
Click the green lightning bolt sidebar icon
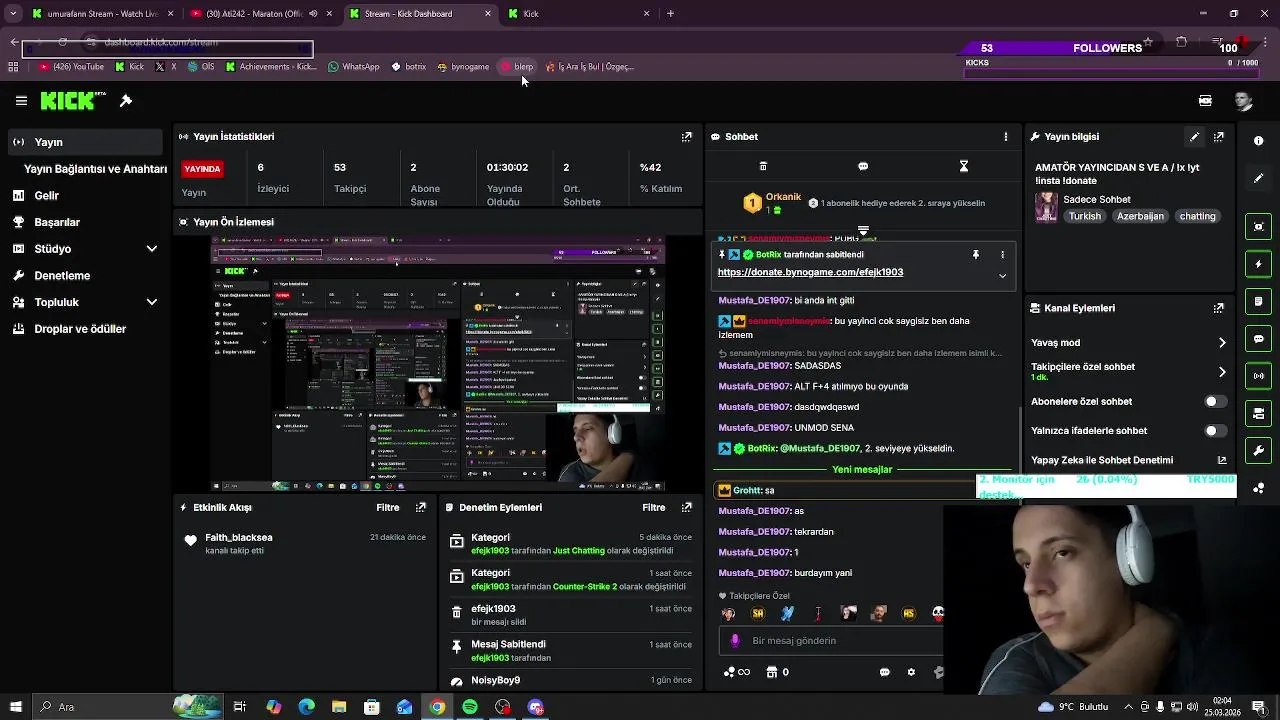point(1259,264)
